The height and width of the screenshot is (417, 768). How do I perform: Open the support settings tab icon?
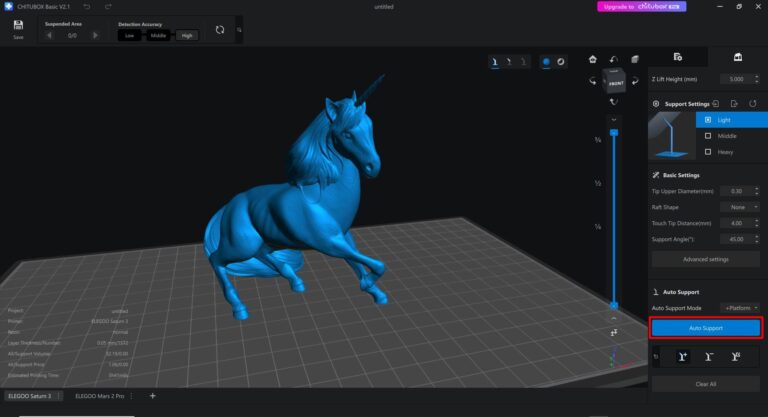click(737, 57)
